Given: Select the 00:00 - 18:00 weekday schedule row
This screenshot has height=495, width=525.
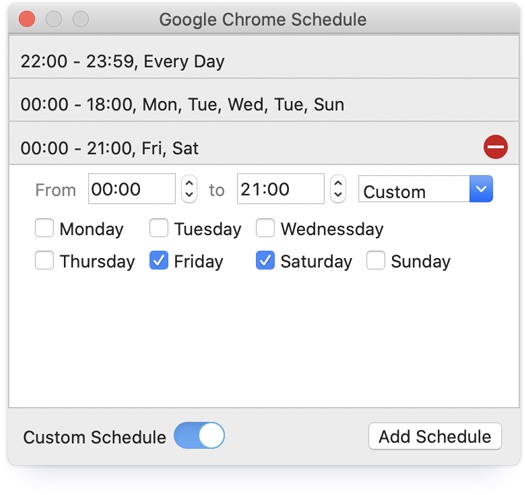Looking at the screenshot, I should click(264, 100).
